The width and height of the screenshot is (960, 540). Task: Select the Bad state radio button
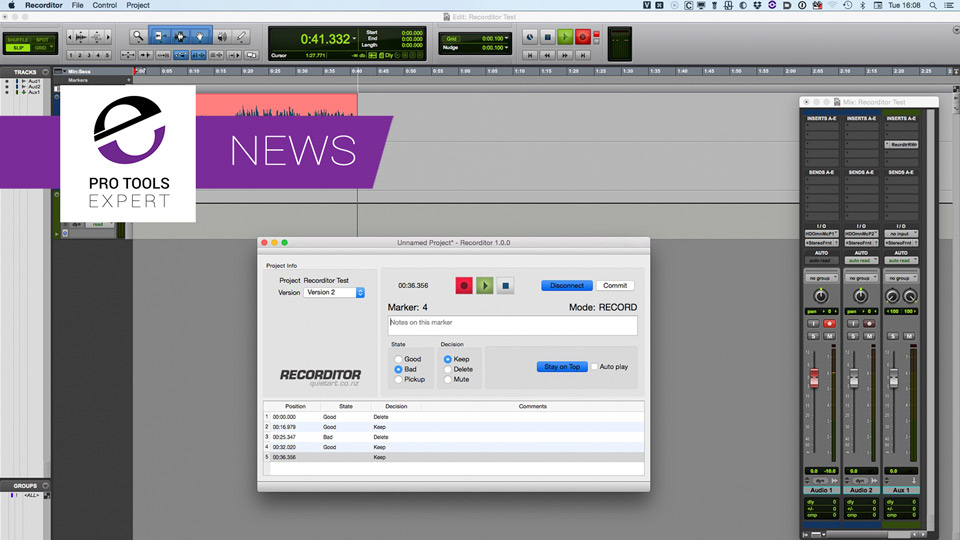click(x=399, y=369)
